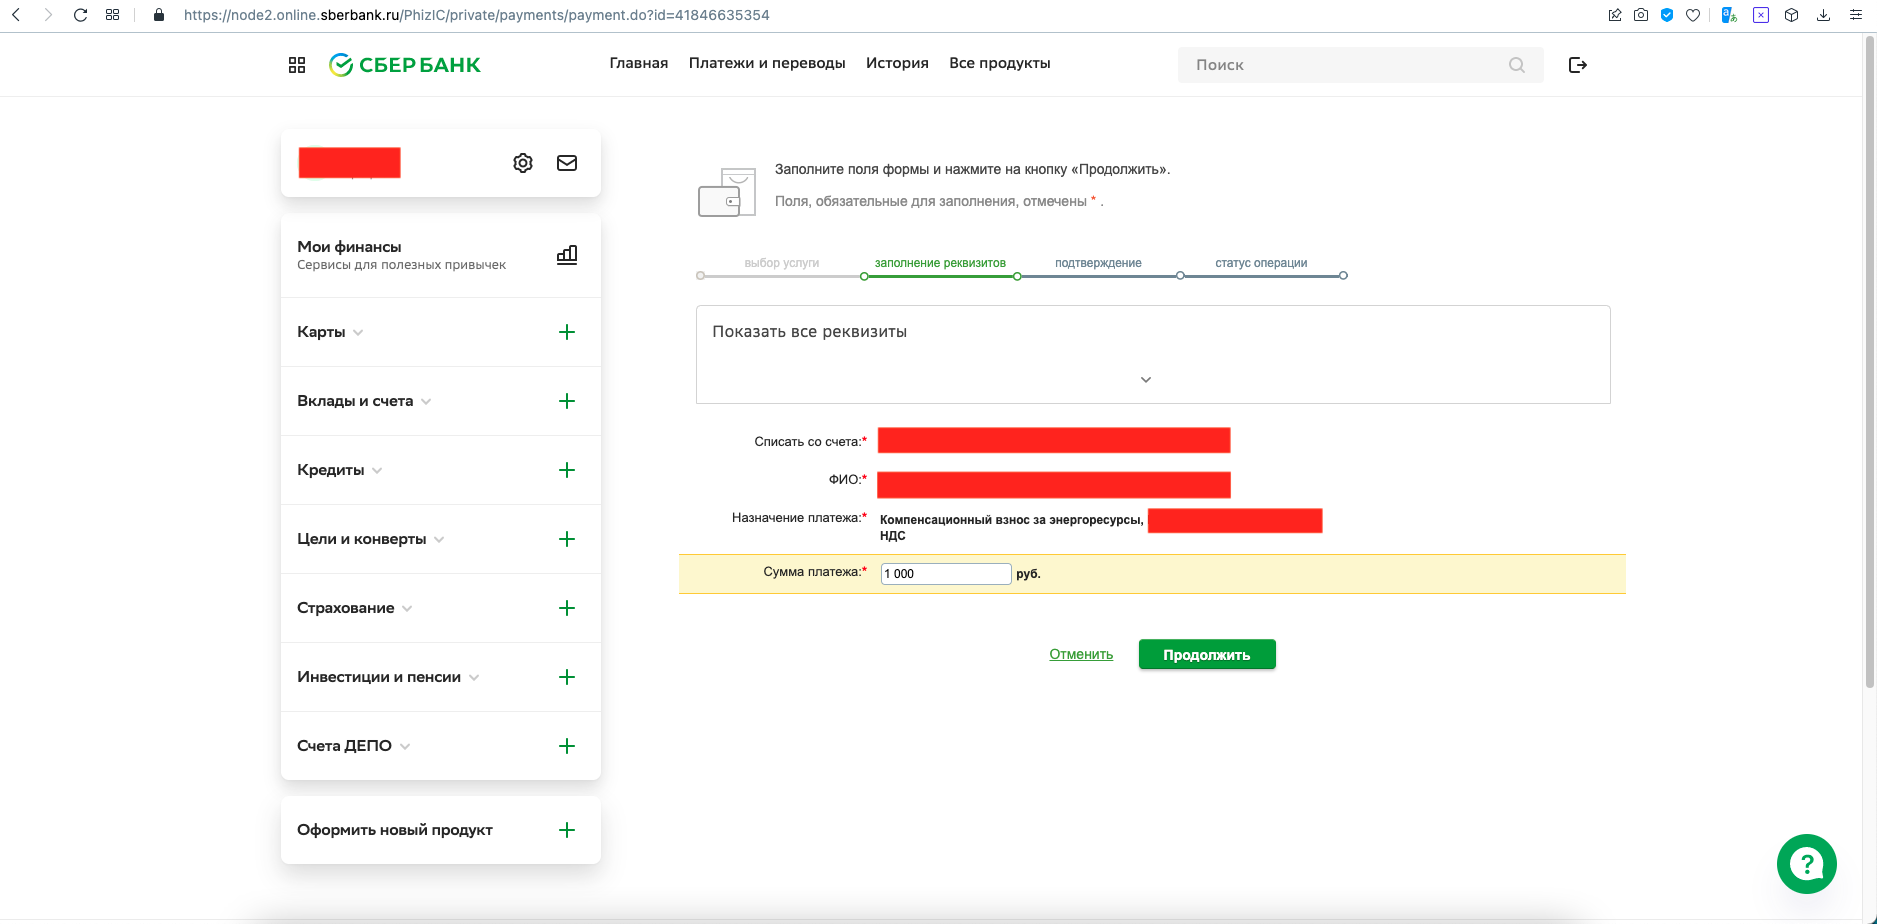Click the статус операции step label
This screenshot has height=924, width=1877.
tap(1261, 263)
